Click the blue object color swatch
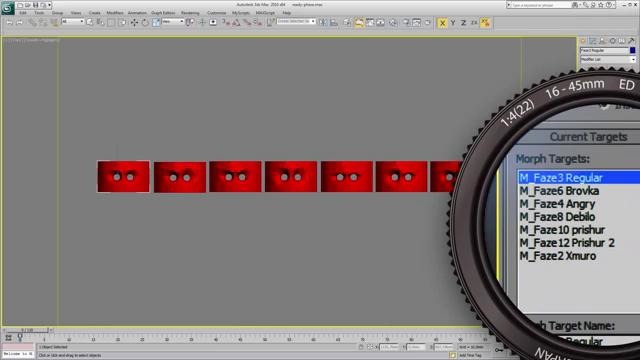The image size is (640, 360). pos(632,50)
